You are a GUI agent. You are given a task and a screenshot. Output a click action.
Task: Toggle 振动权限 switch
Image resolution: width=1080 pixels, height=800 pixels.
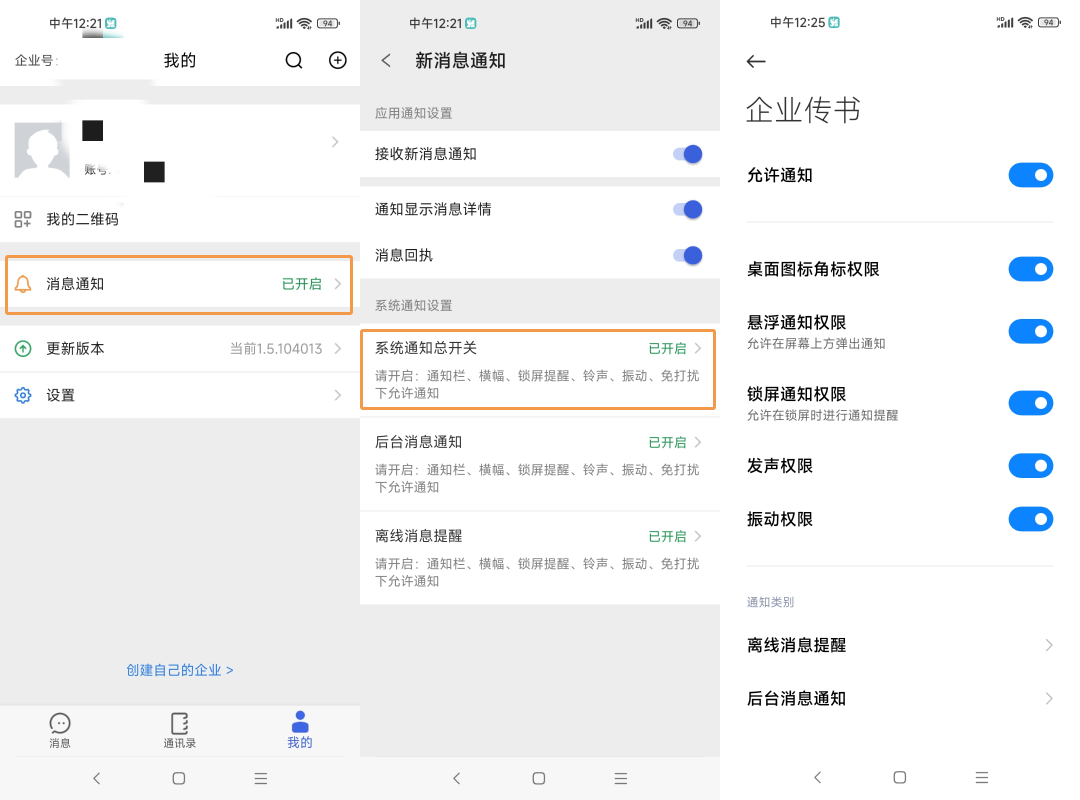(x=1030, y=519)
